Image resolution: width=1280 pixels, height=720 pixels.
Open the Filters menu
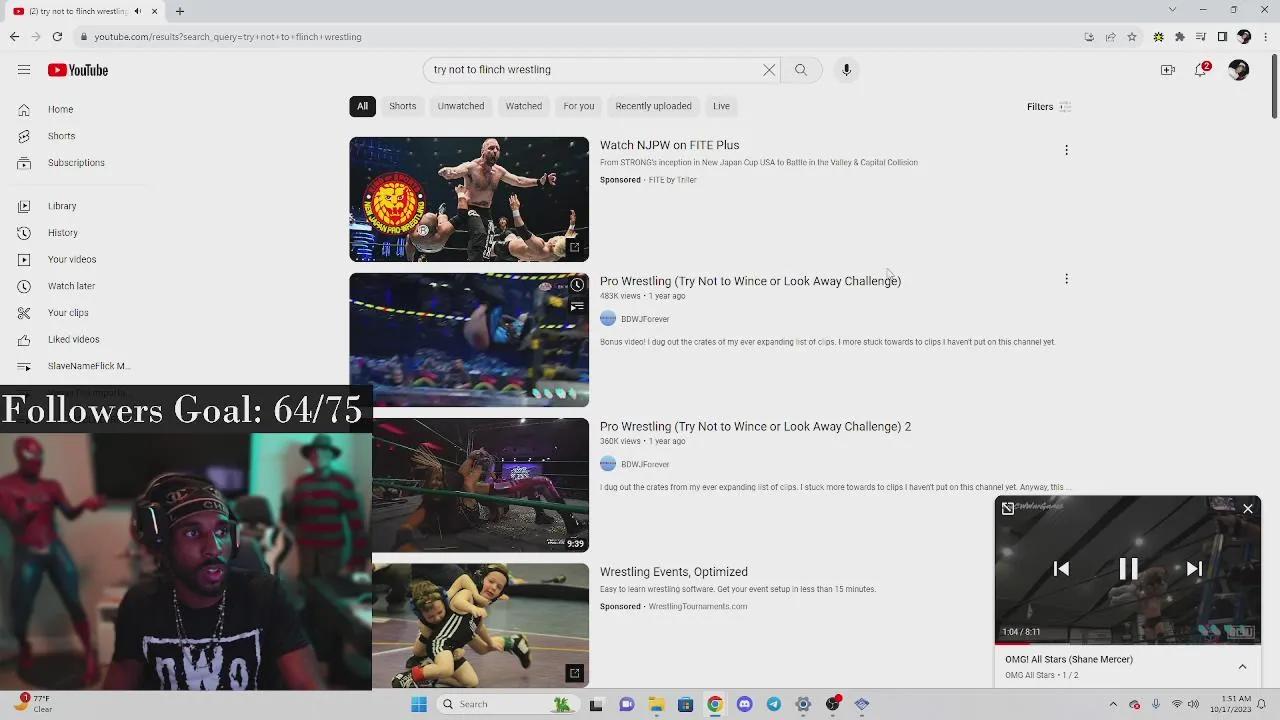1049,107
